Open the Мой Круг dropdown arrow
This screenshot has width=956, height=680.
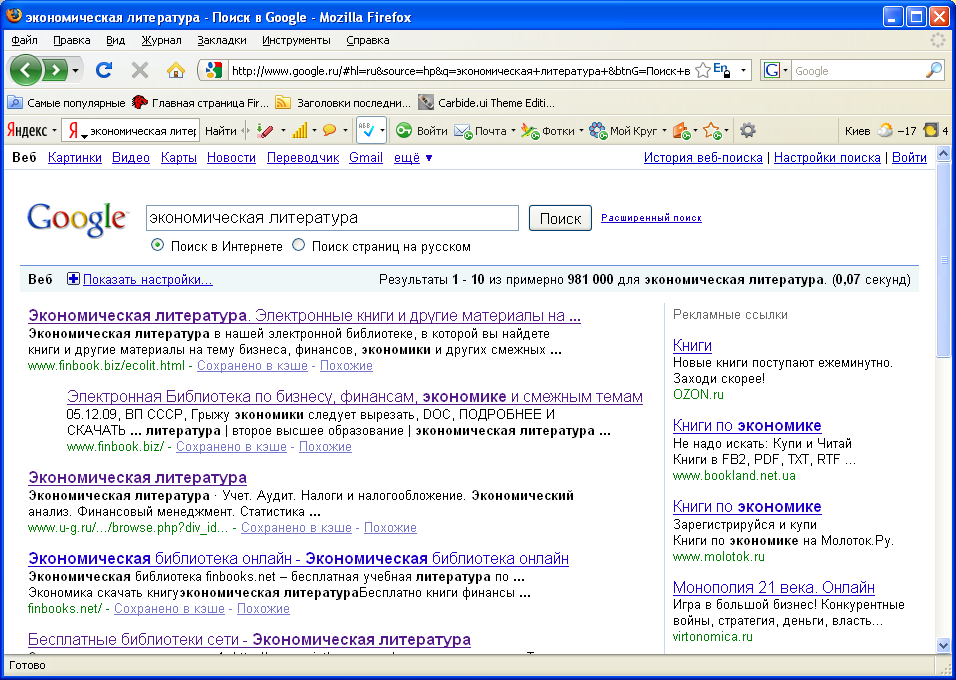coord(664,131)
